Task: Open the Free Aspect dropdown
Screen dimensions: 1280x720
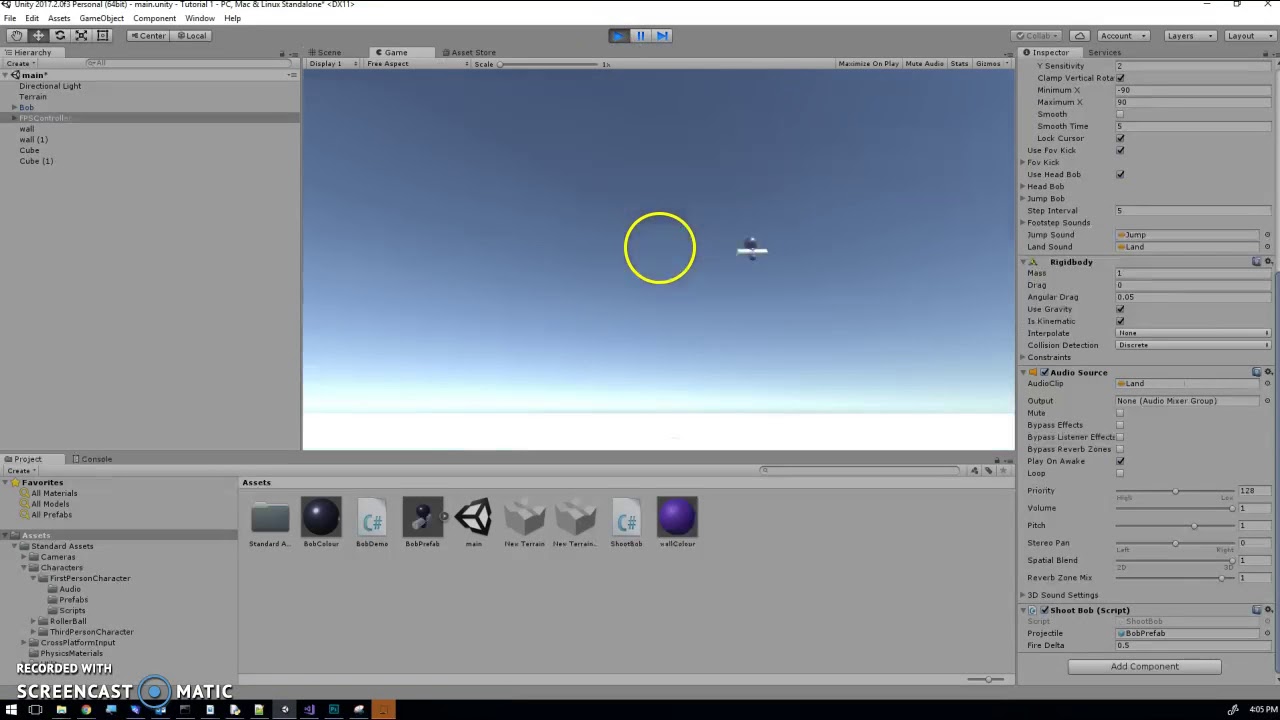Action: pyautogui.click(x=416, y=64)
